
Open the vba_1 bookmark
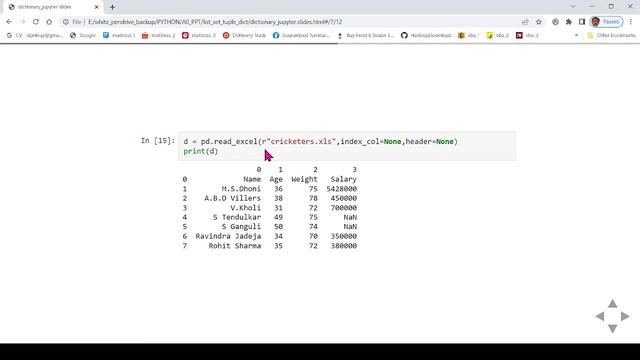tap(468, 36)
